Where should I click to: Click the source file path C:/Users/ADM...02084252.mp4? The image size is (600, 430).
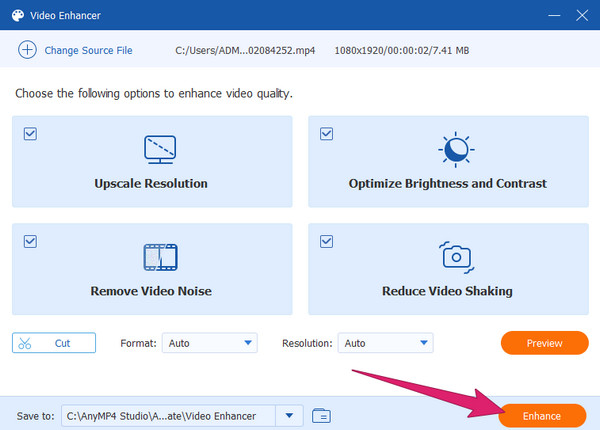(245, 50)
